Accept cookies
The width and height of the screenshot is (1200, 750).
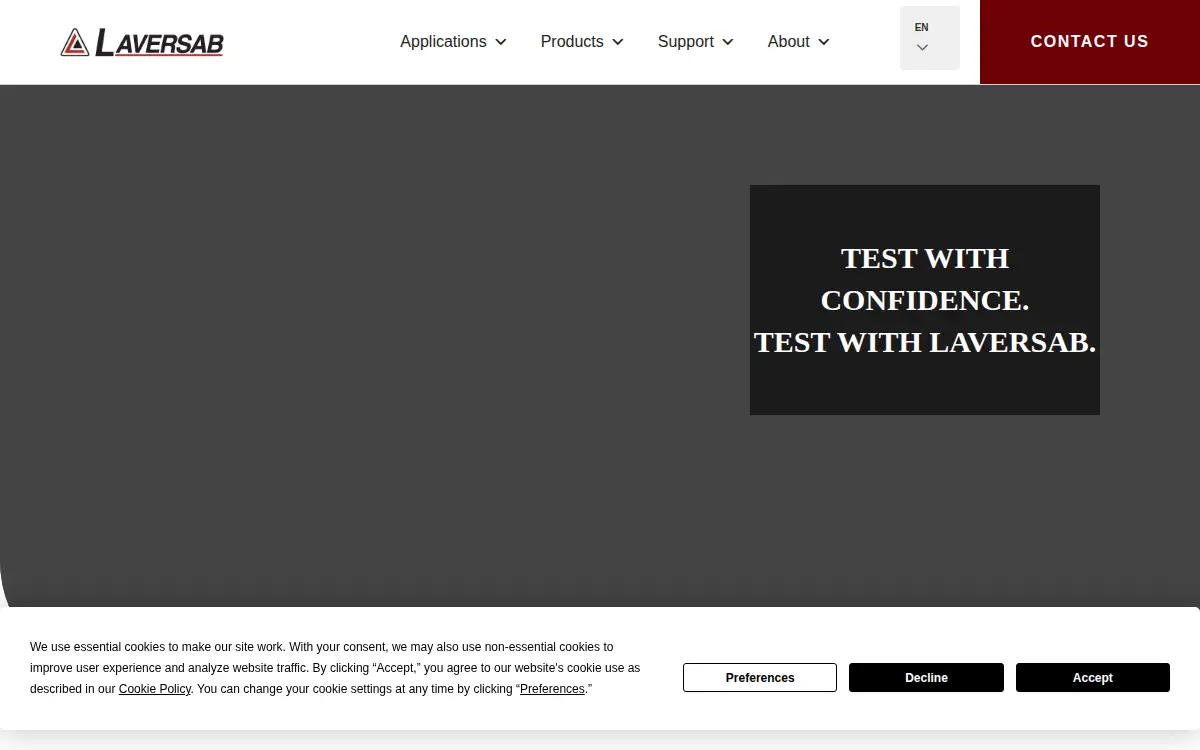(1093, 678)
